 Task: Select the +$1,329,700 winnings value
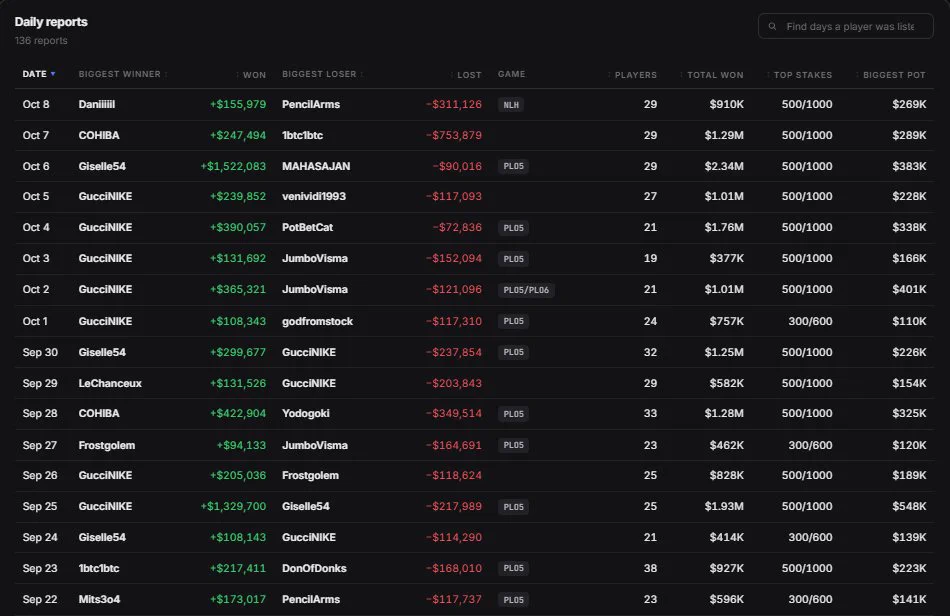[233, 506]
